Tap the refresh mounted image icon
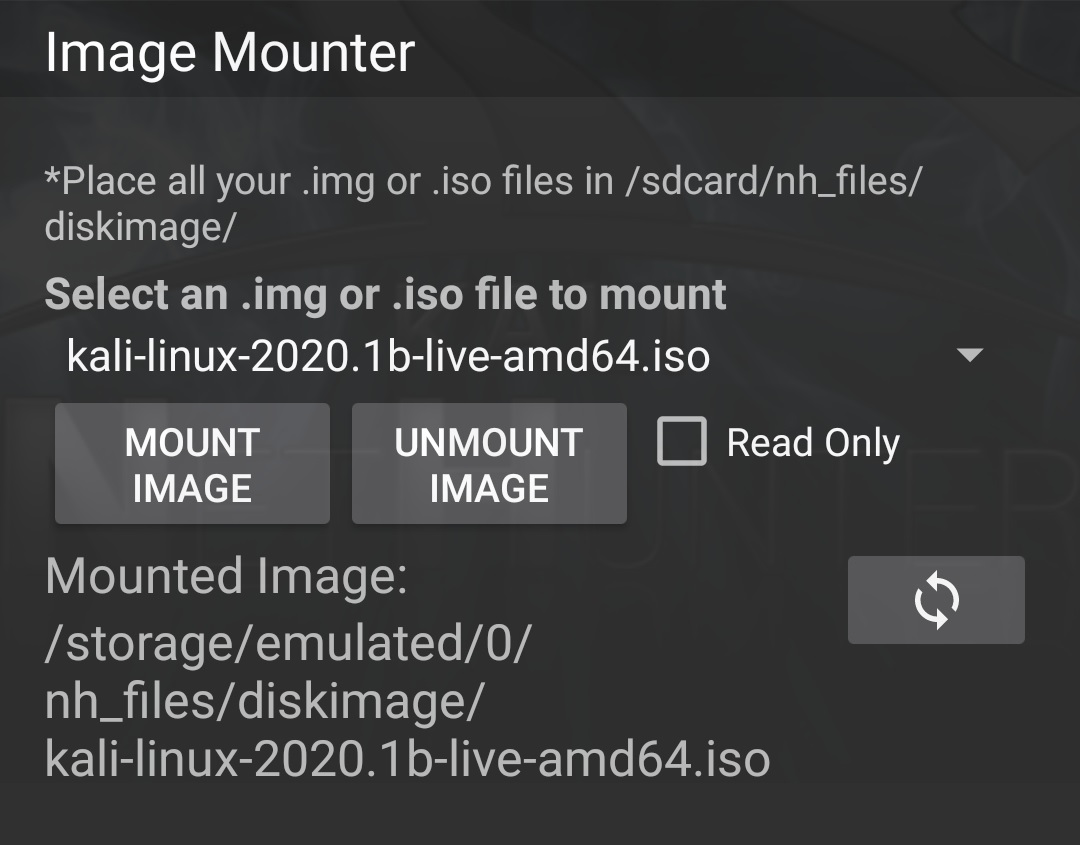 click(x=935, y=600)
